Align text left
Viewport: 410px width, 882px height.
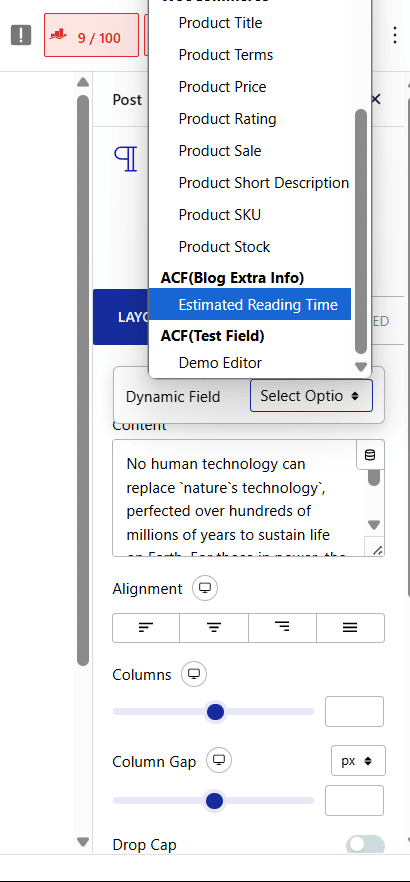pyautogui.click(x=146, y=628)
